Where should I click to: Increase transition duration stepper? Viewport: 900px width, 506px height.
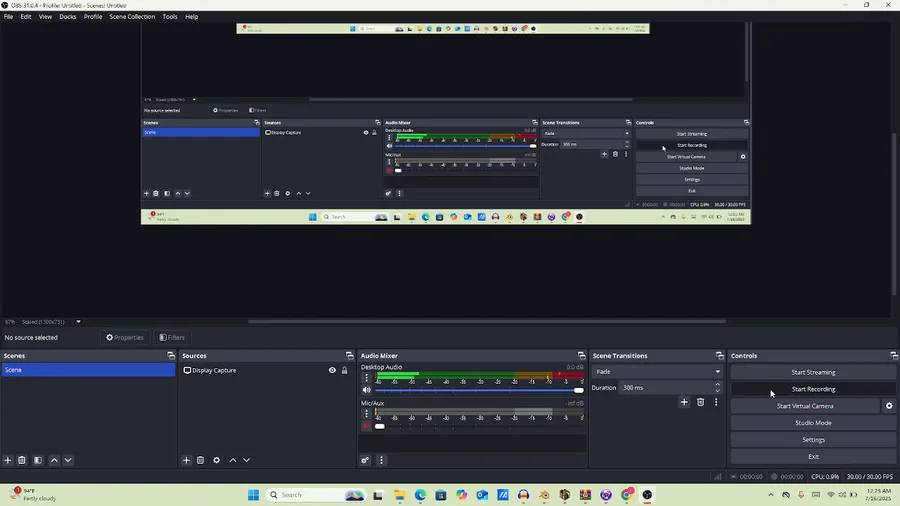tap(717, 384)
